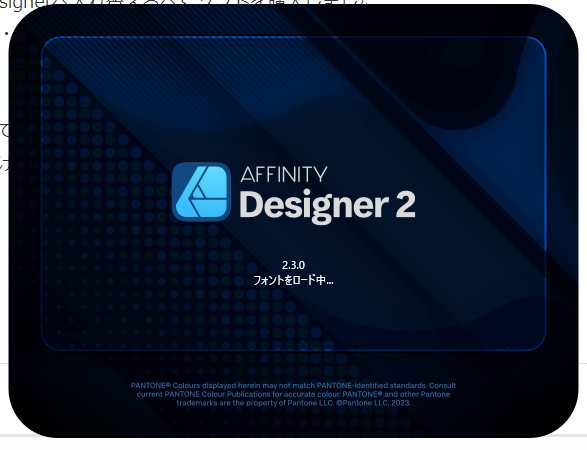Click the glowing blue frame's top edge
Image resolution: width=587 pixels, height=450 pixels.
click(x=294, y=37)
